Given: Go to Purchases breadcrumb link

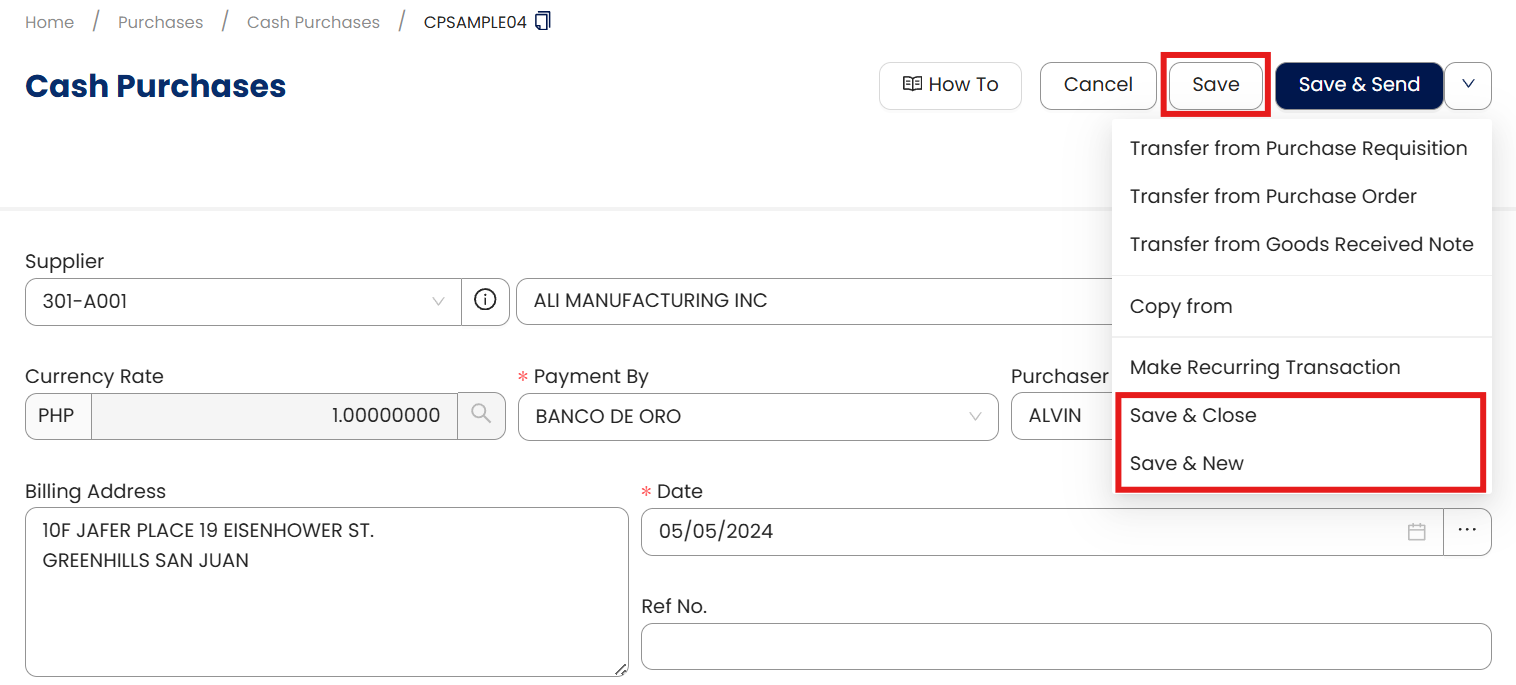Looking at the screenshot, I should [x=160, y=22].
